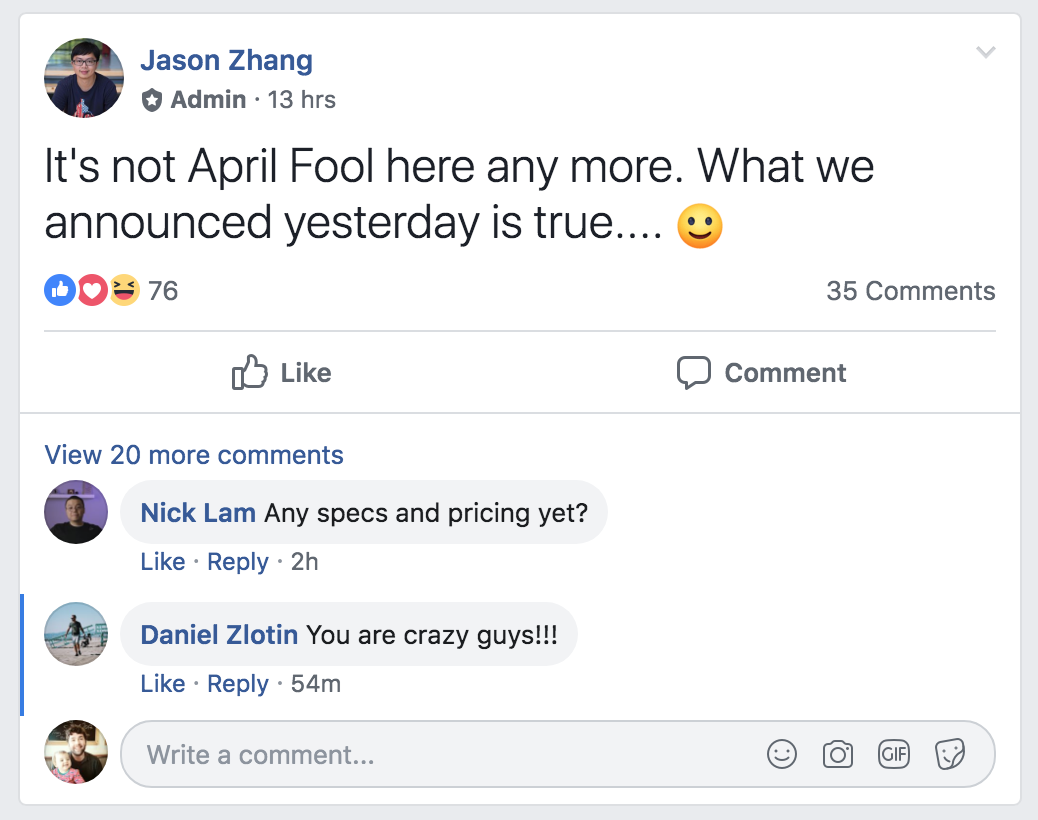1038x820 pixels.
Task: Open Nick Lam's profile picture
Action: 76,512
